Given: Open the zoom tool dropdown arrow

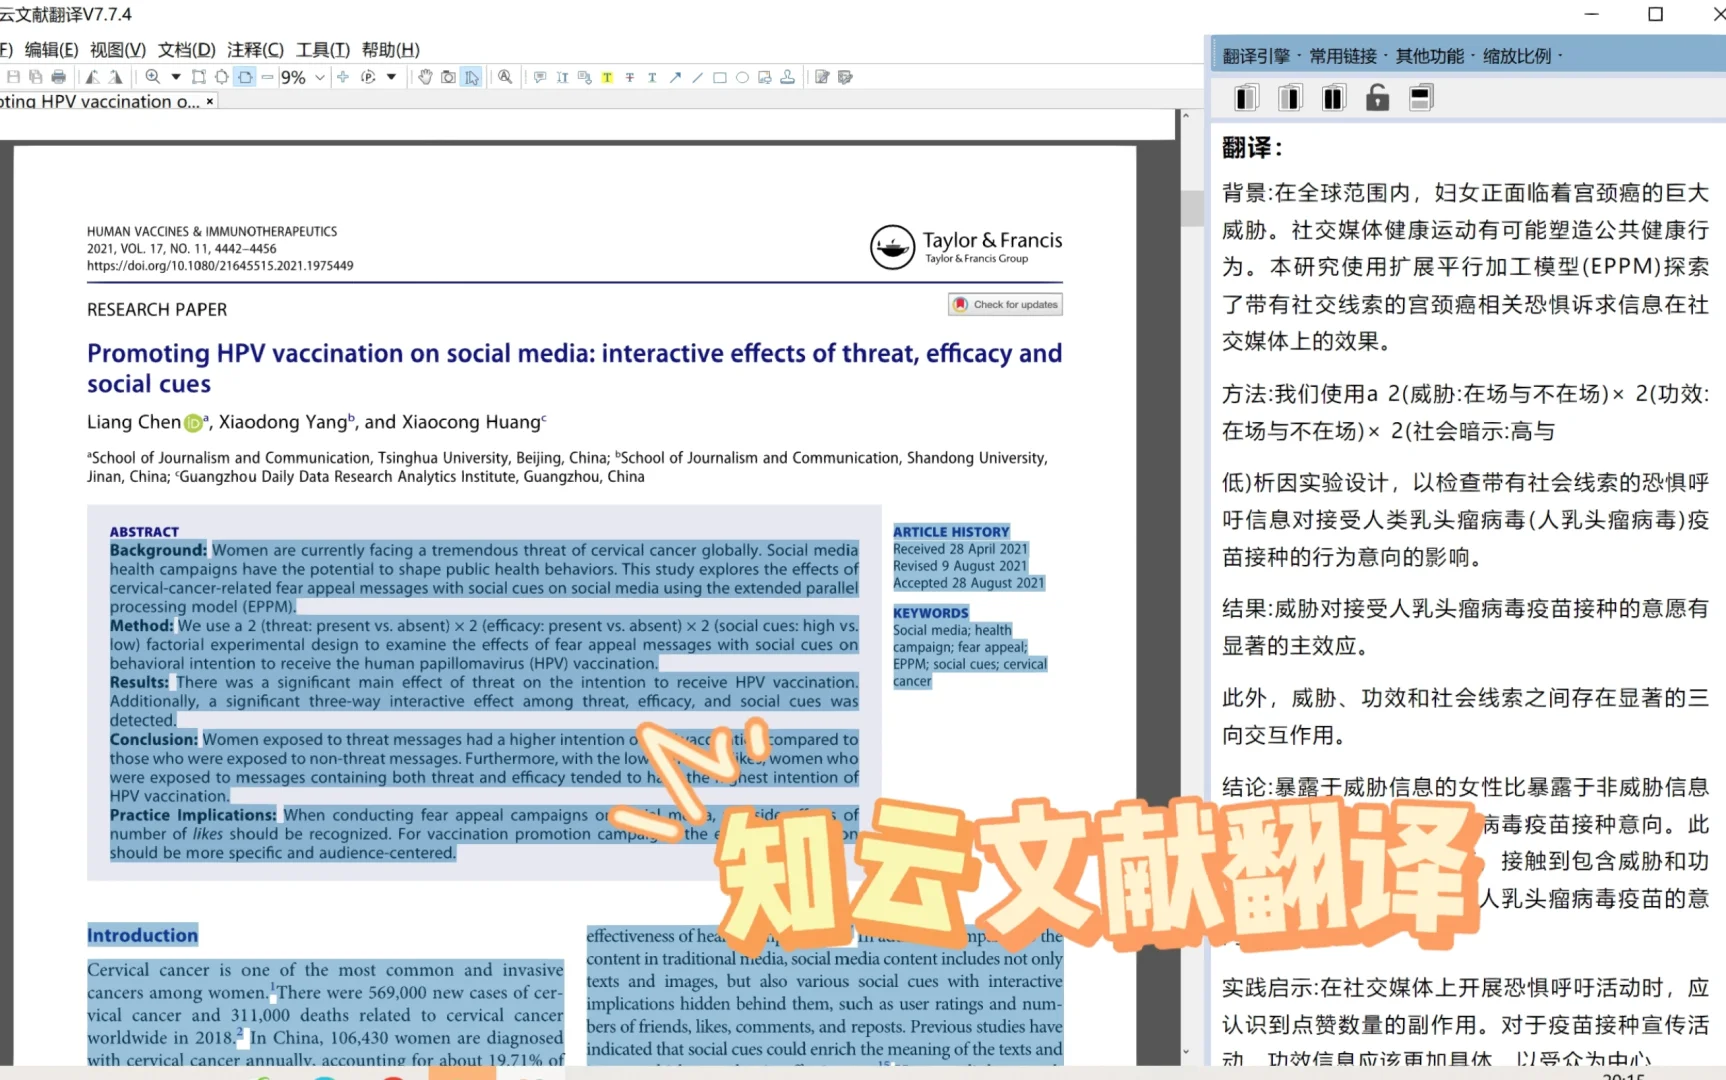Looking at the screenshot, I should pyautogui.click(x=176, y=77).
